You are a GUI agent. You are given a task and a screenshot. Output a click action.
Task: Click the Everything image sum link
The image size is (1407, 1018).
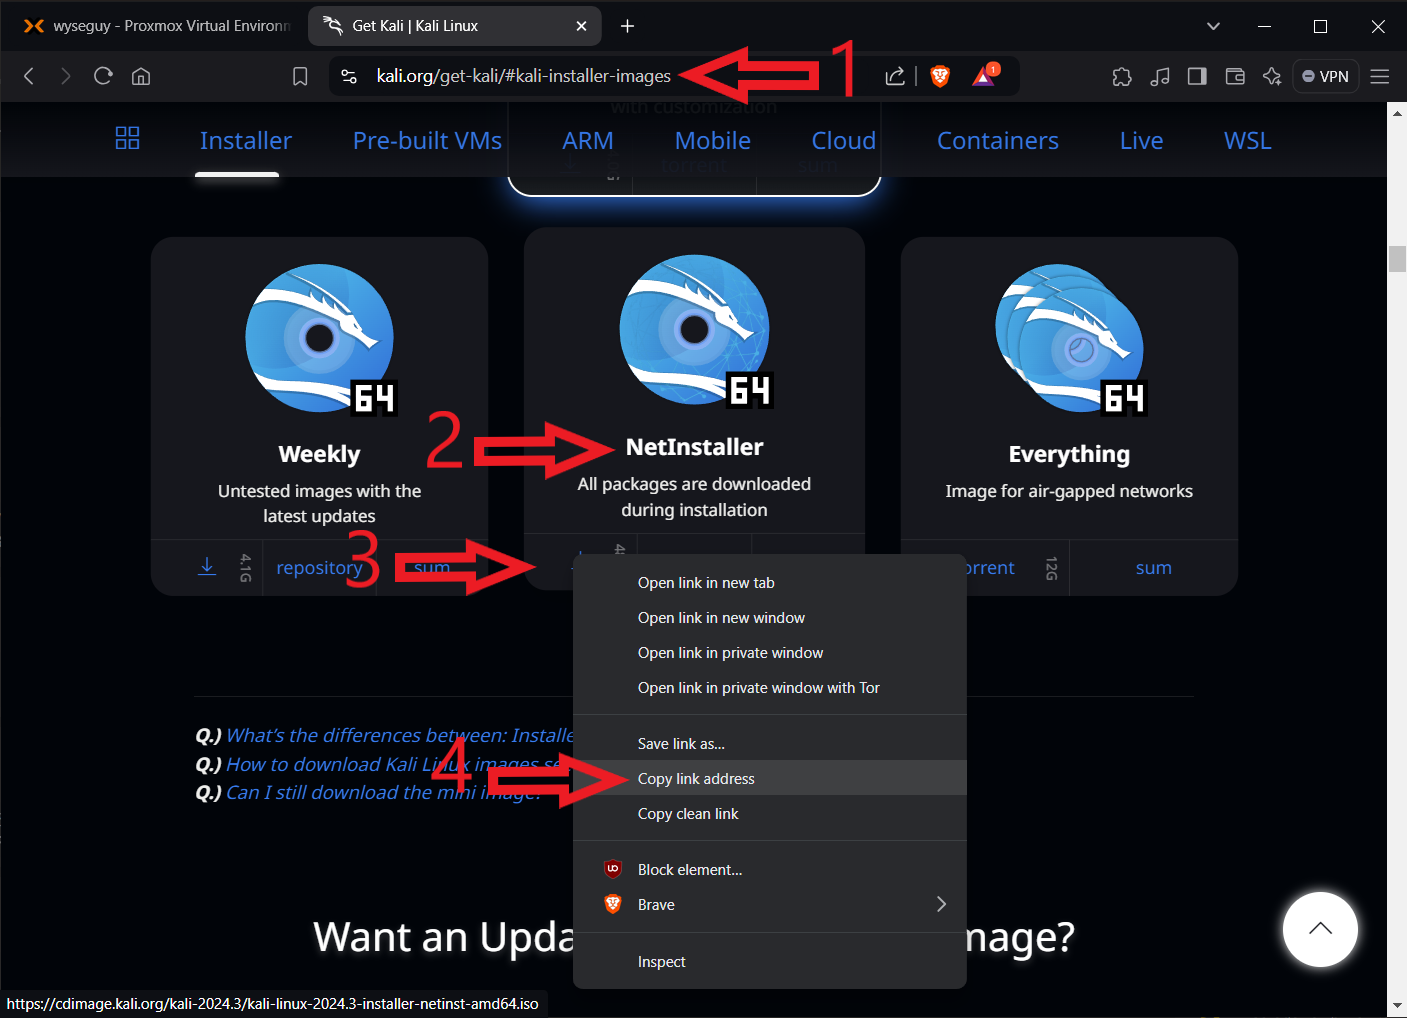coord(1153,568)
